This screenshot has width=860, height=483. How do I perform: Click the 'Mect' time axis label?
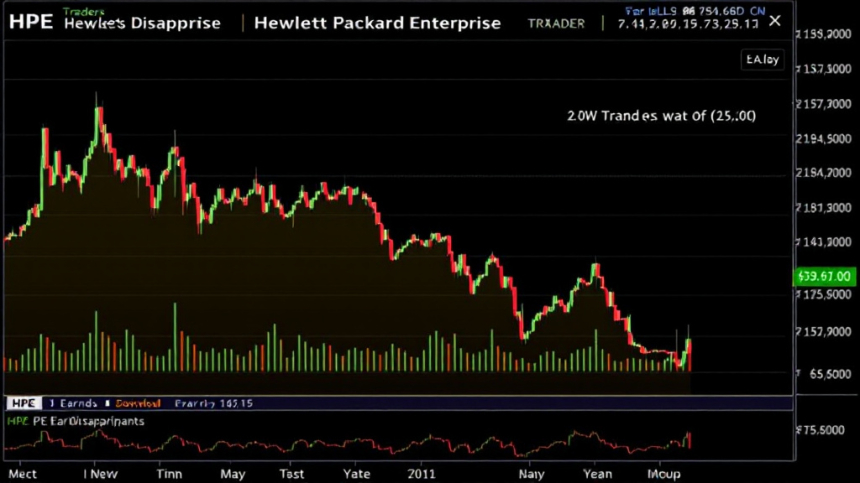(x=22, y=474)
